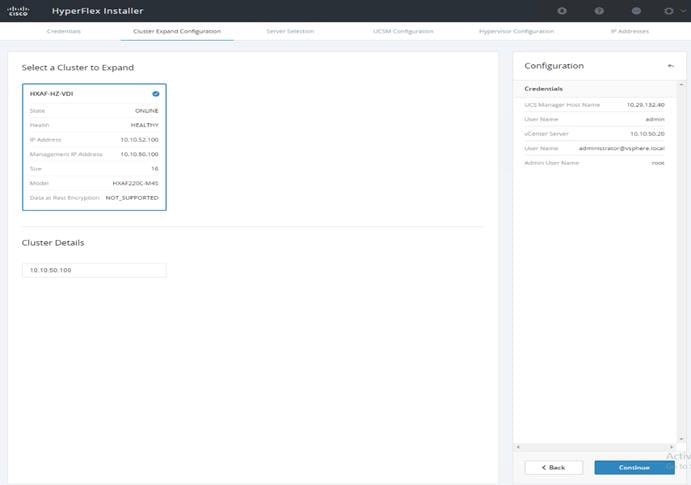The width and height of the screenshot is (691, 485).
Task: Click the NOT_SUPPORTED encryption value
Action: pos(132,198)
